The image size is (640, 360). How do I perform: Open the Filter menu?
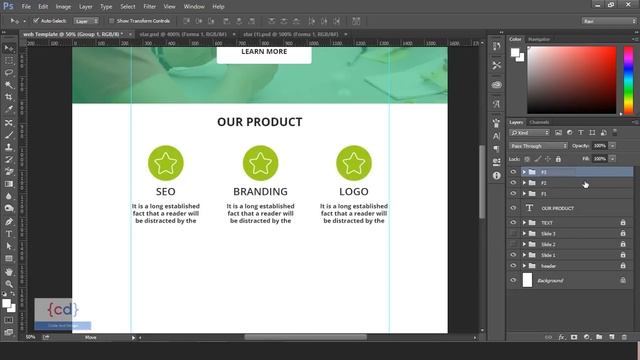[x=150, y=7]
